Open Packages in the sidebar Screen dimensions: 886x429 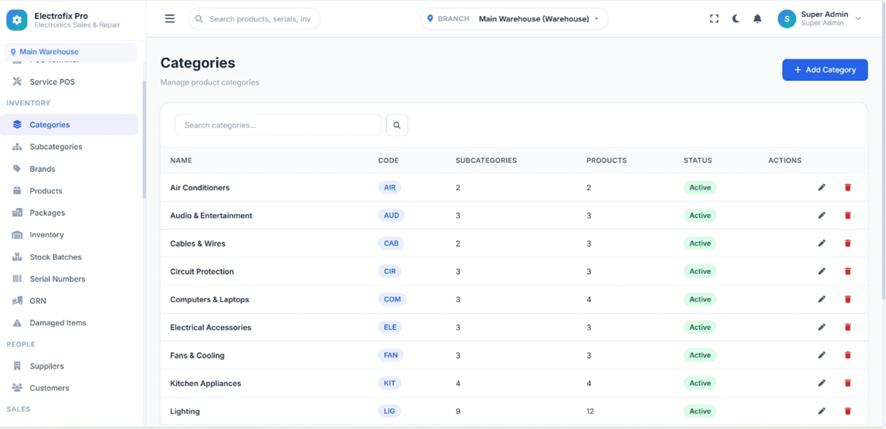tap(69, 213)
